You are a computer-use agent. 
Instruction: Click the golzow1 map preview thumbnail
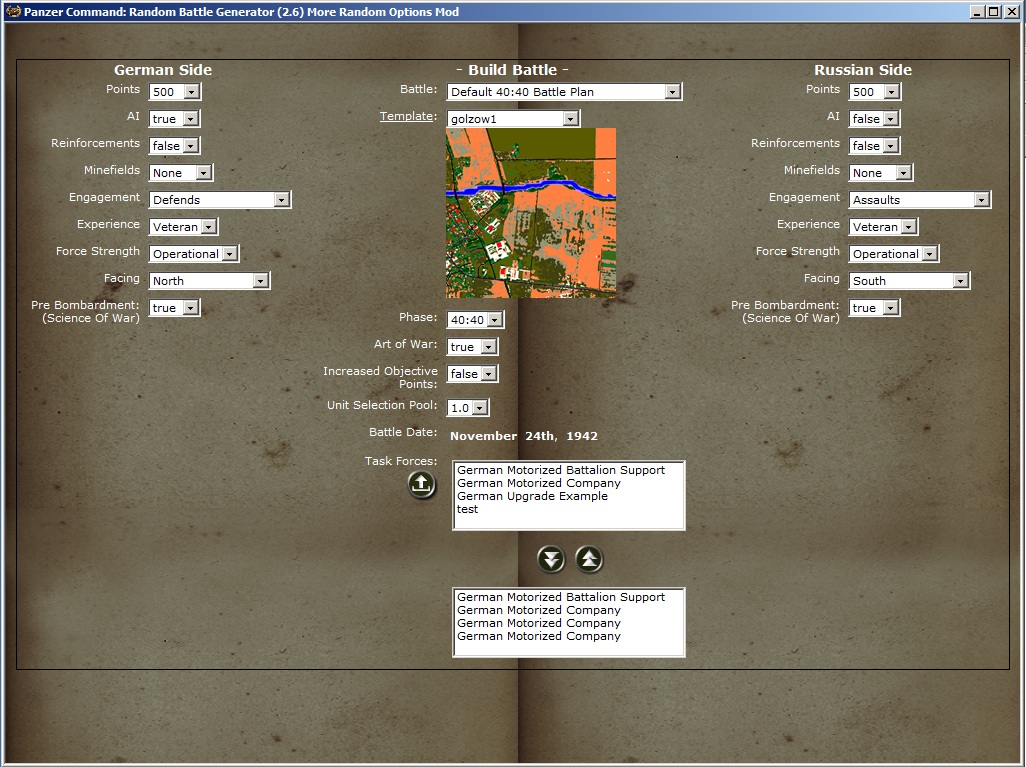click(x=531, y=213)
